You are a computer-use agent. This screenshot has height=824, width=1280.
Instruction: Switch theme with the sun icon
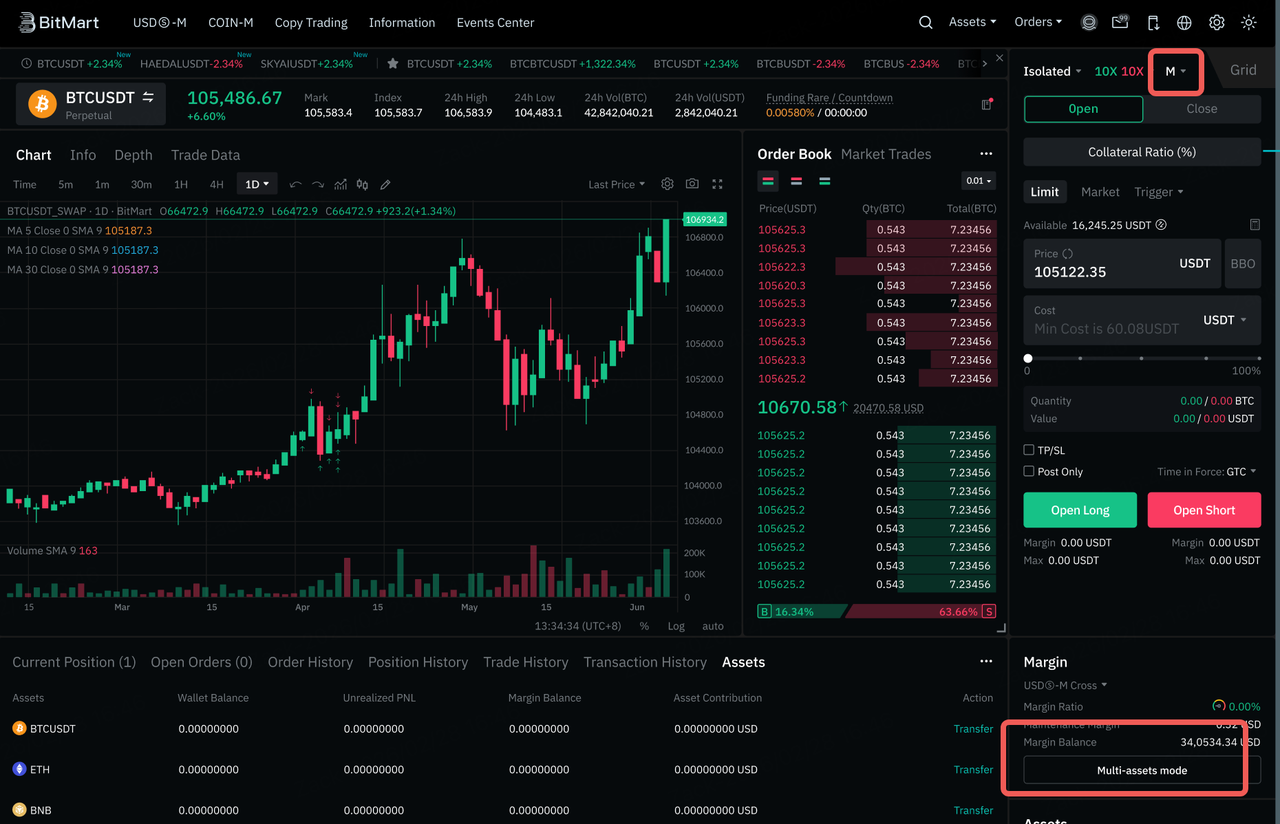point(1249,22)
